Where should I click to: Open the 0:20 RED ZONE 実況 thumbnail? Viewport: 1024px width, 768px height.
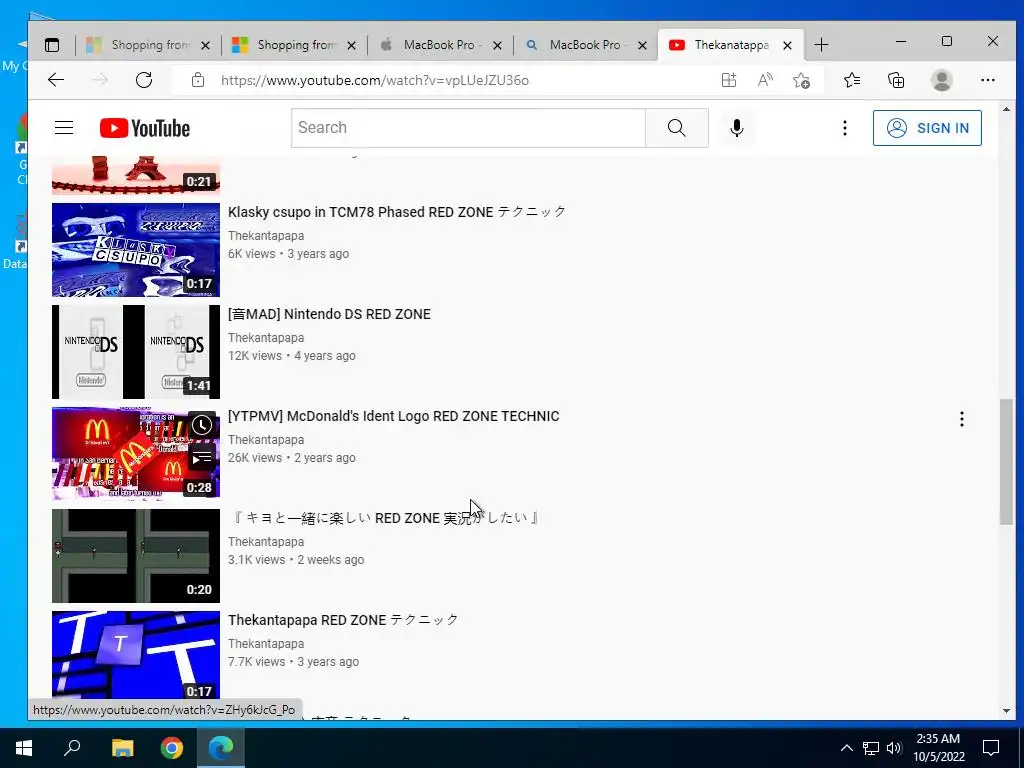tap(136, 556)
